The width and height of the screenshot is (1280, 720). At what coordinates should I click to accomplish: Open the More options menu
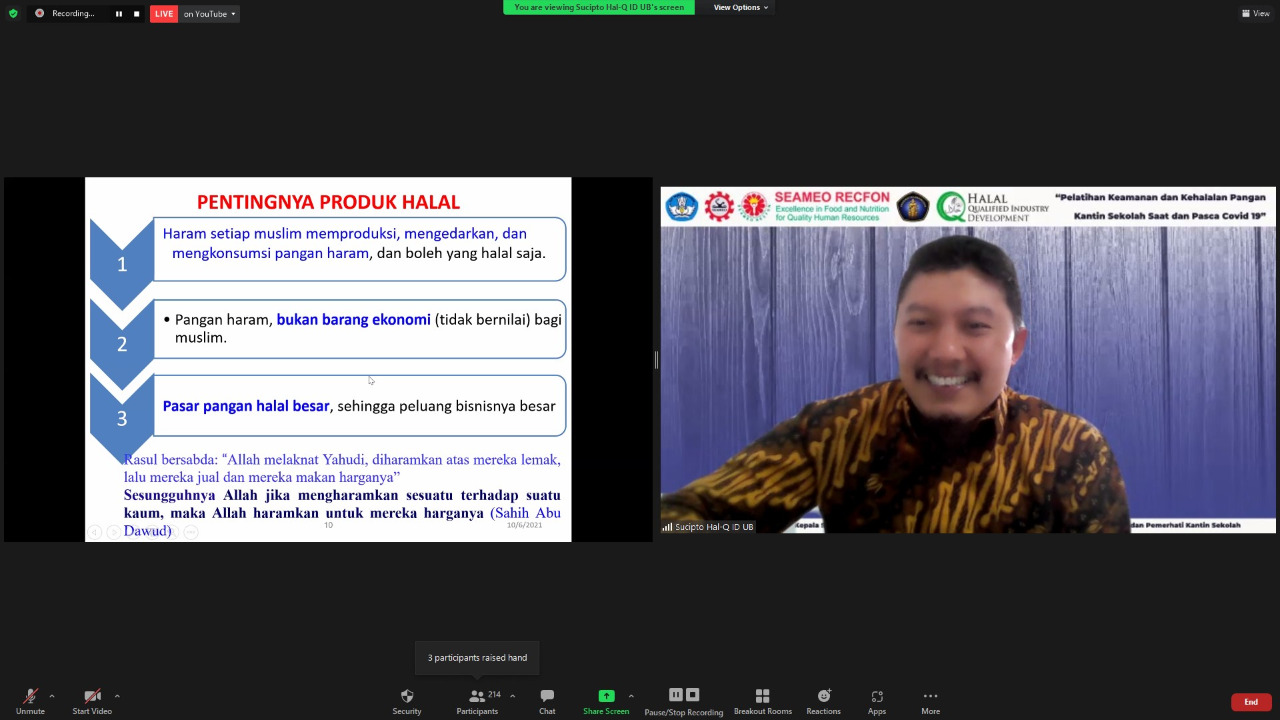click(929, 700)
